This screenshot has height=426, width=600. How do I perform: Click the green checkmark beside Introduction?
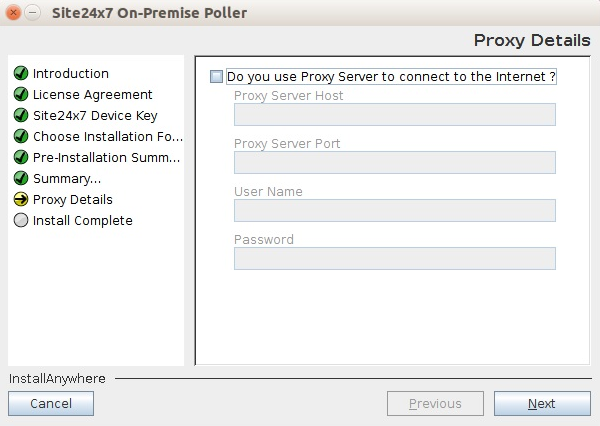20,74
